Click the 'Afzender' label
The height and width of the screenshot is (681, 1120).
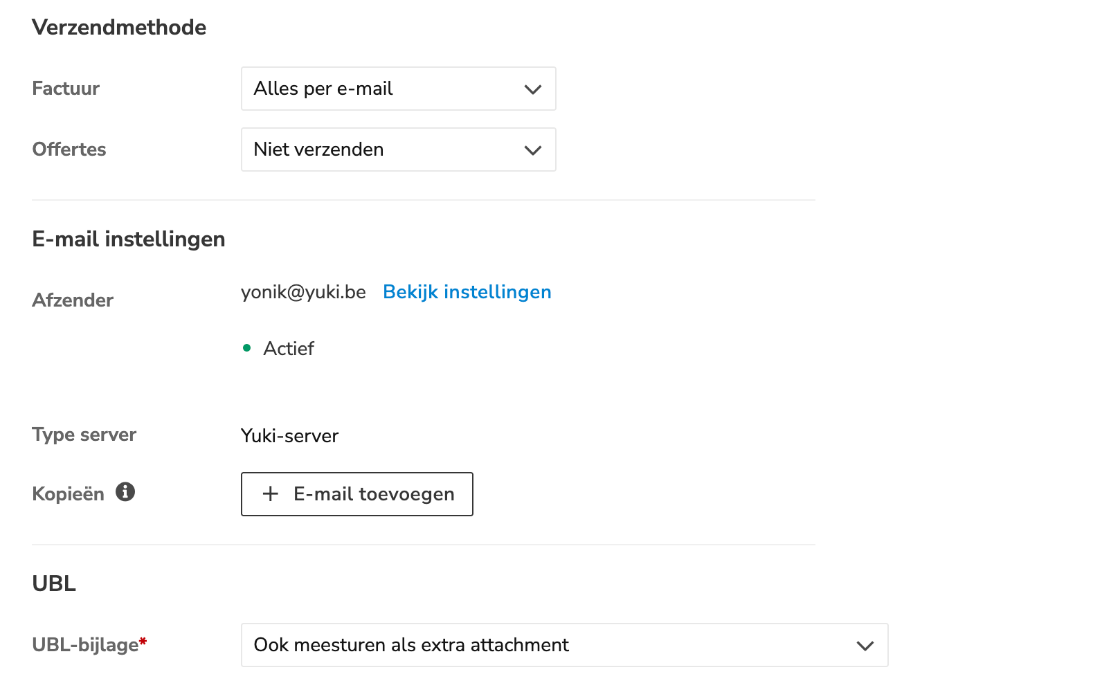coord(72,300)
